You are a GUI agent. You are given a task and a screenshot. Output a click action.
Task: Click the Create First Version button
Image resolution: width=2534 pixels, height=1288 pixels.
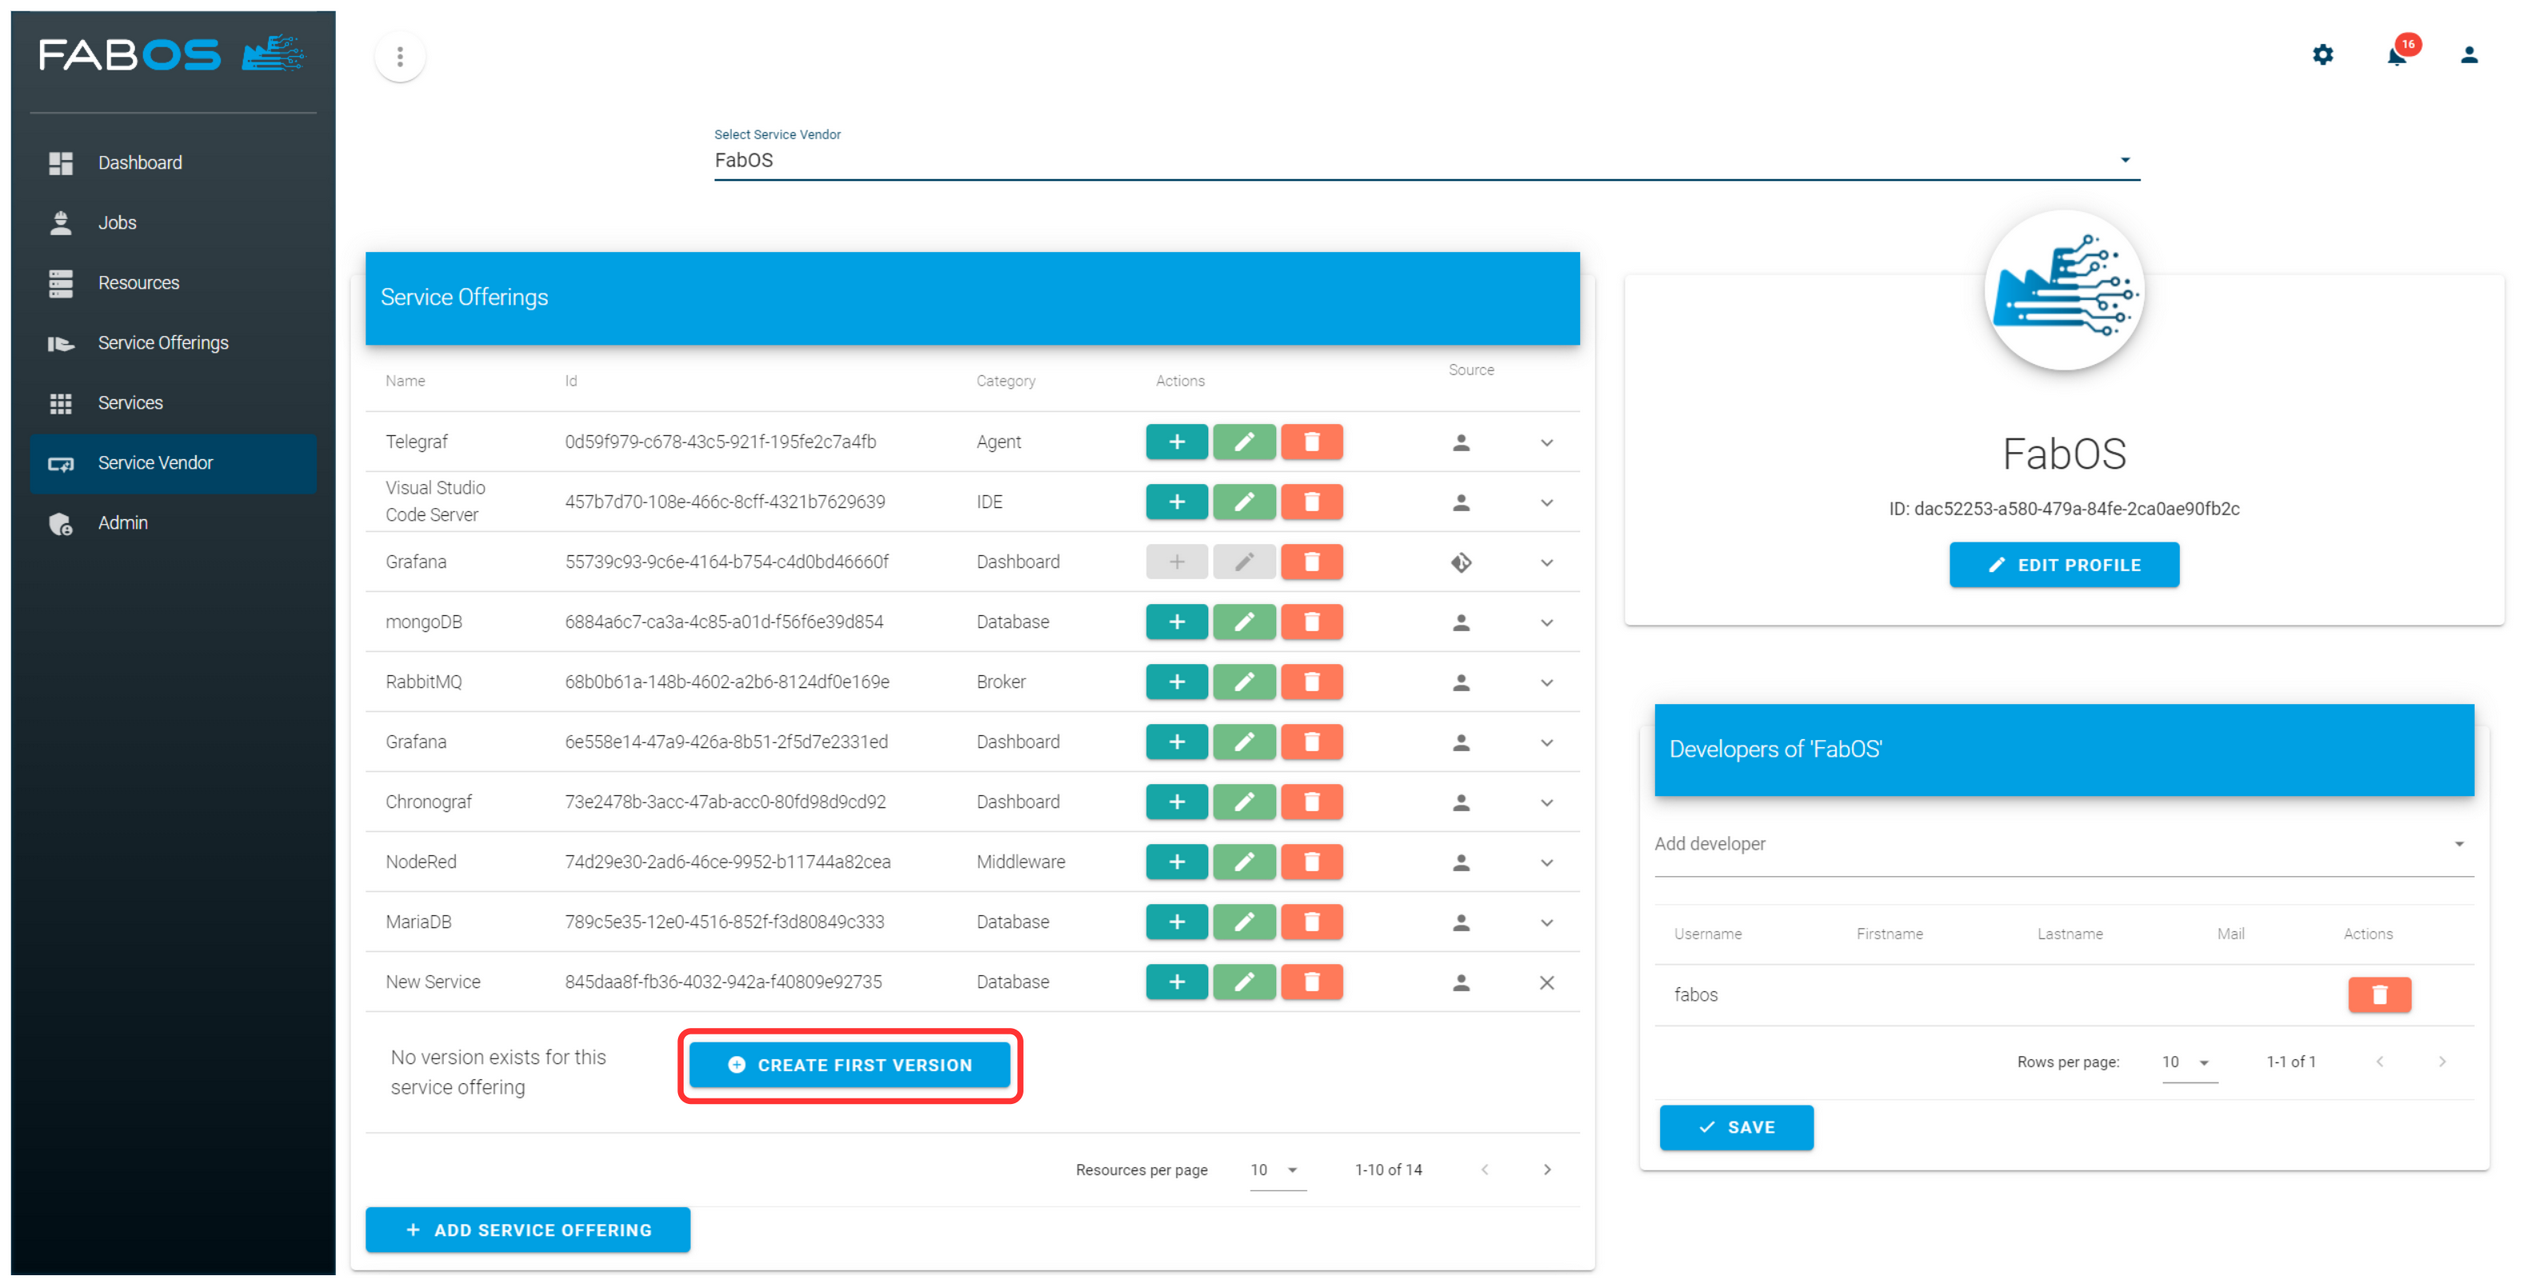tap(850, 1065)
